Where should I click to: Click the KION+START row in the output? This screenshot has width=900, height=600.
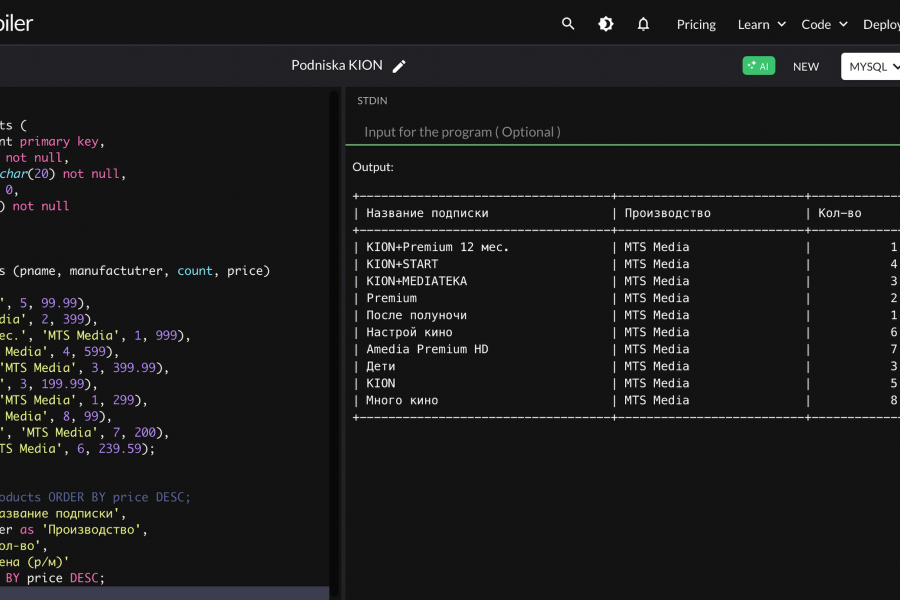[x=402, y=264]
